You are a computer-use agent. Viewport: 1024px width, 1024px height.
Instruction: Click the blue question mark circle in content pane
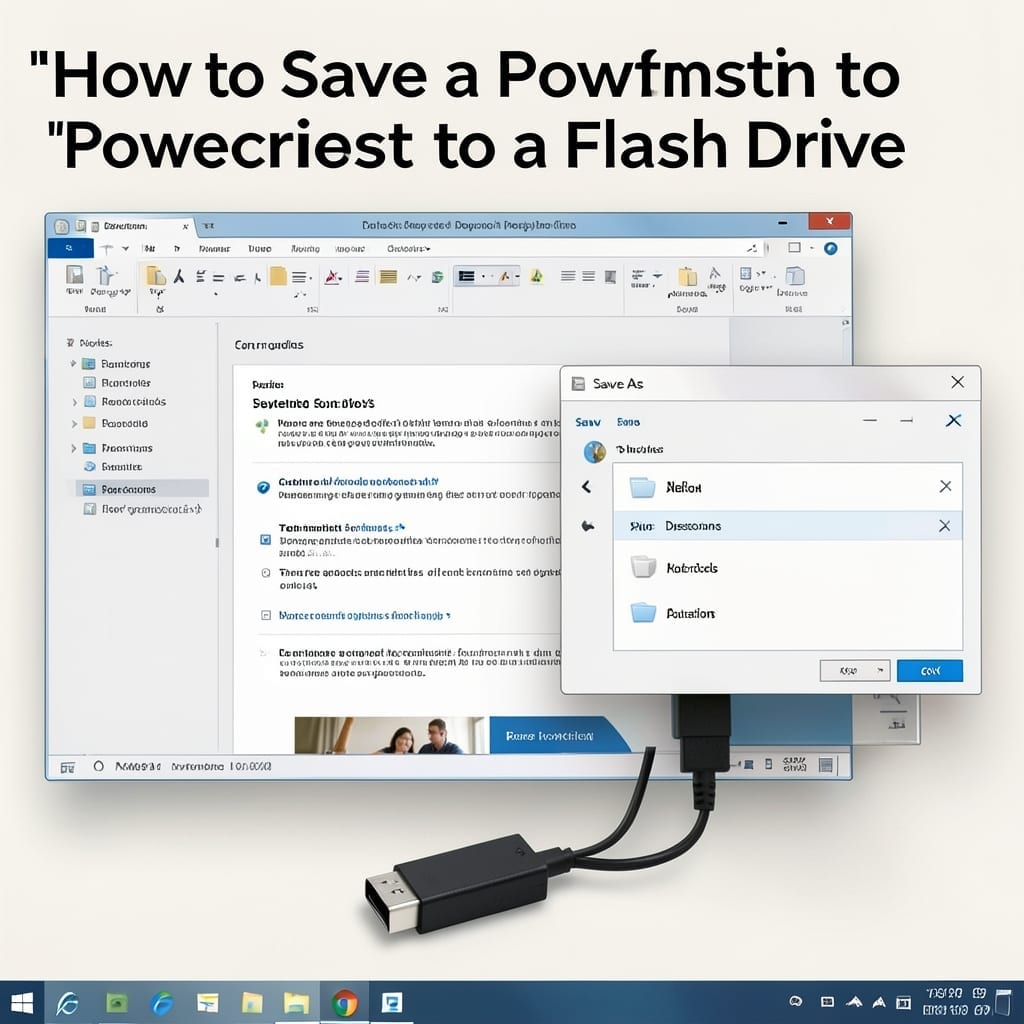click(x=263, y=487)
